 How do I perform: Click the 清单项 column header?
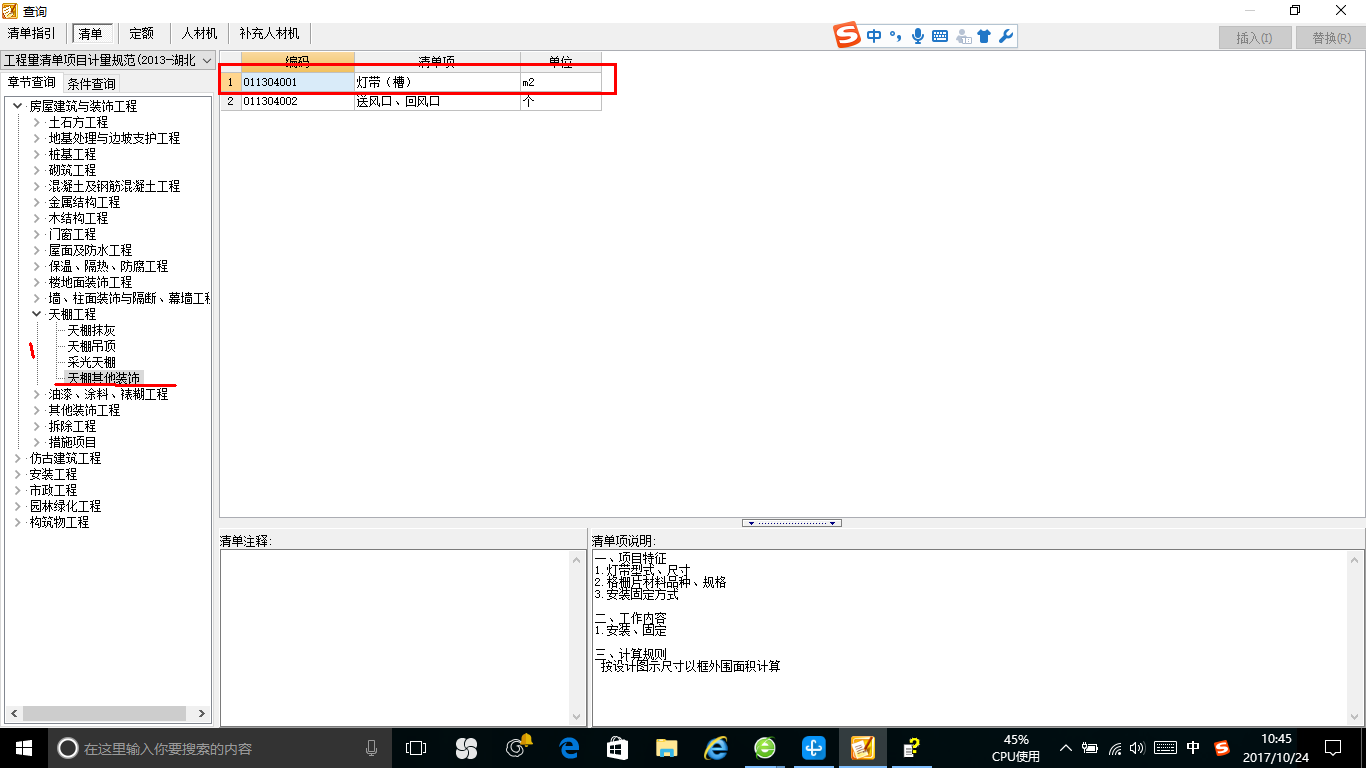(x=437, y=62)
